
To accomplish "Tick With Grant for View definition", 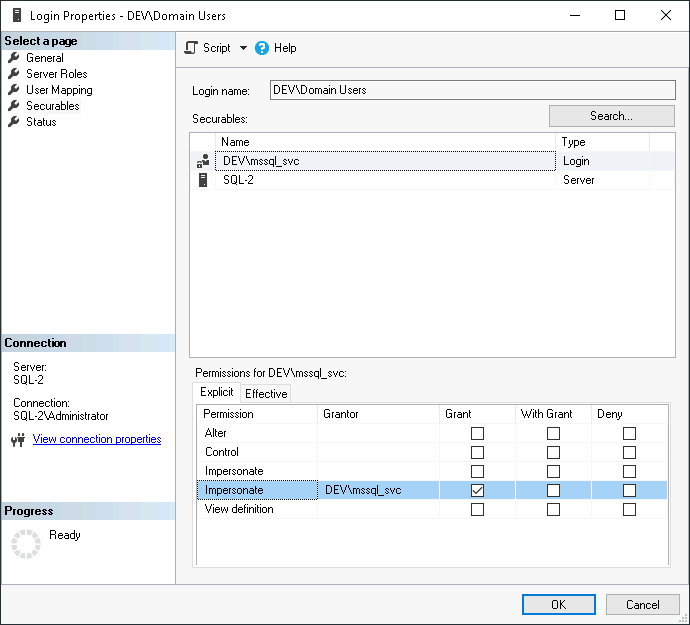I will [553, 509].
